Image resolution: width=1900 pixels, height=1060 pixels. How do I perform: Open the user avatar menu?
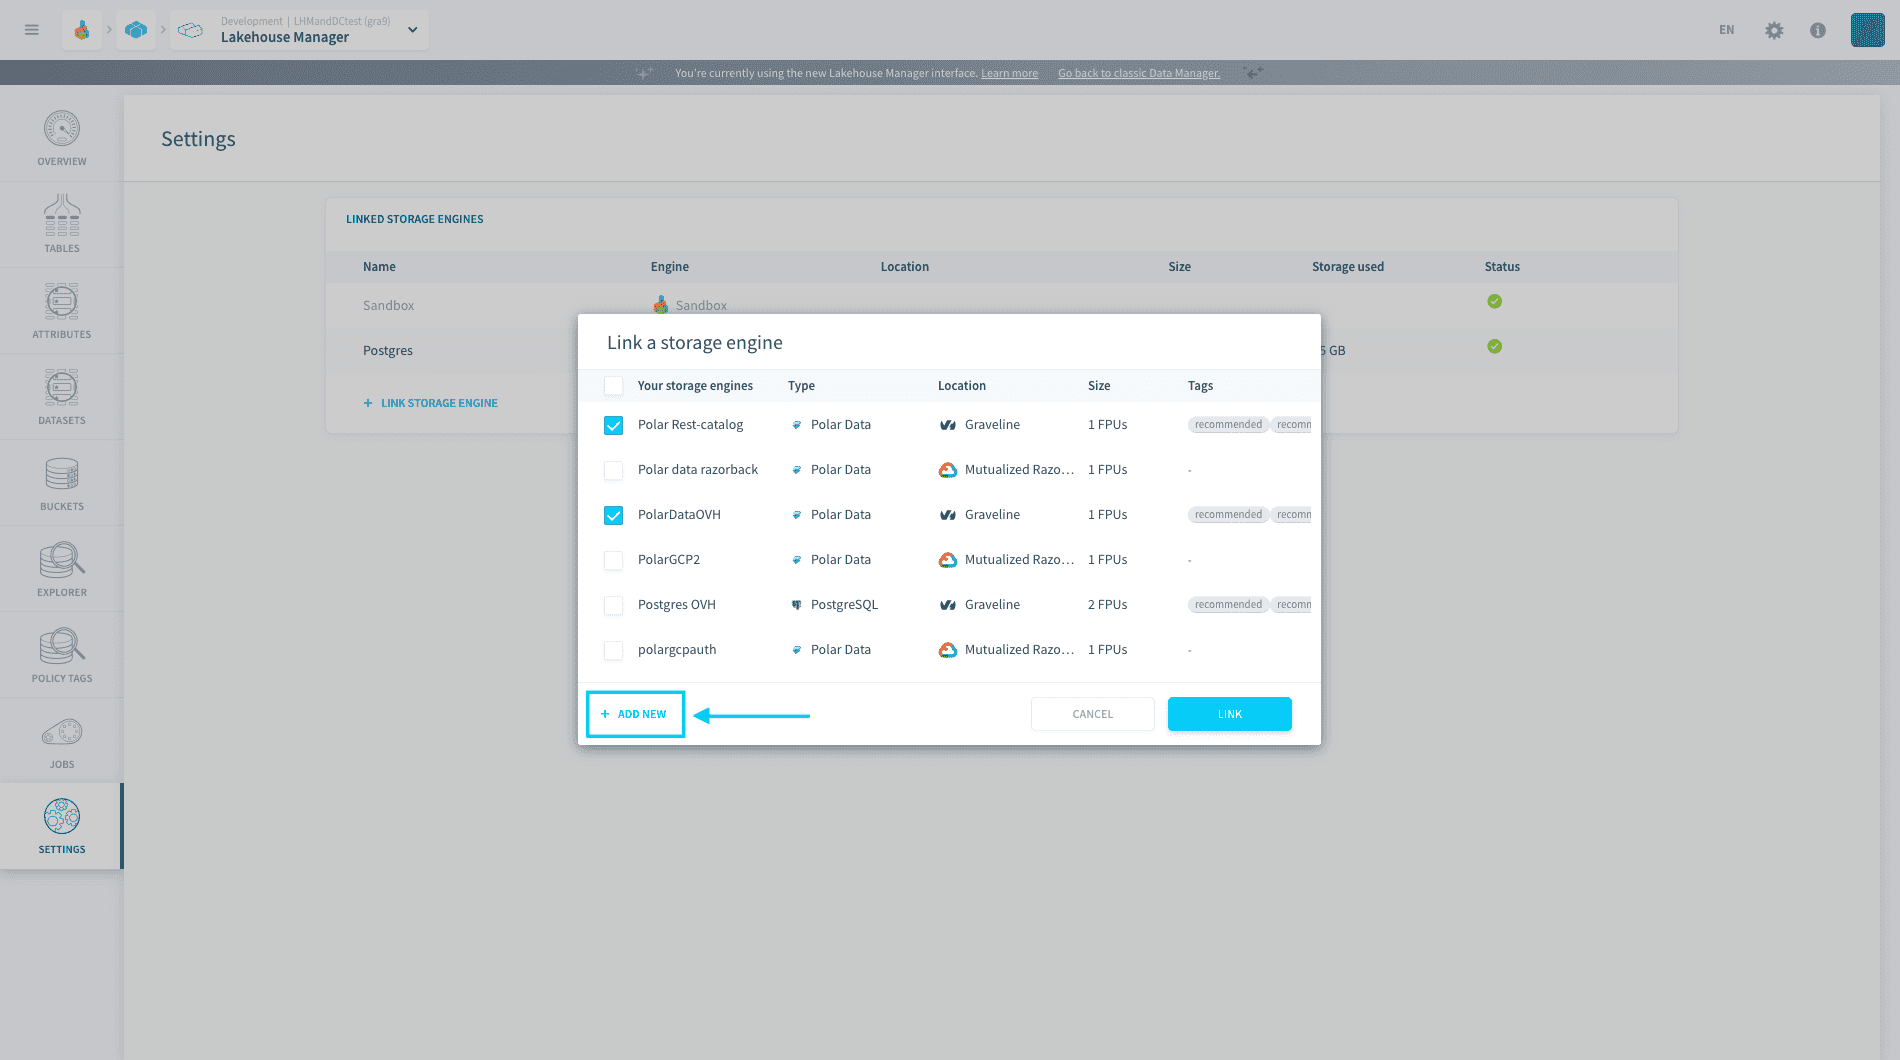click(x=1867, y=30)
